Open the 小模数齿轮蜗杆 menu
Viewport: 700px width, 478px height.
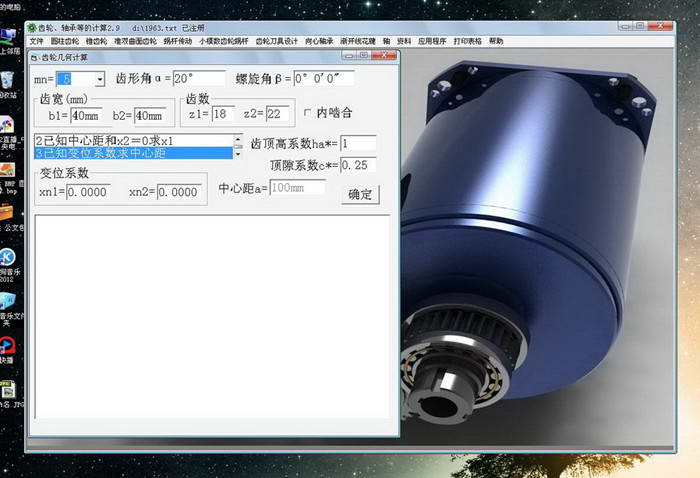[x=224, y=41]
